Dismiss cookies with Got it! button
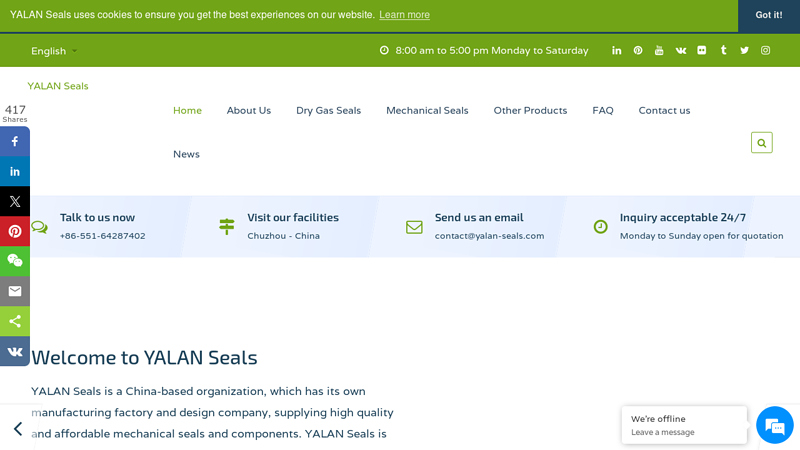Viewport: 800px width, 450px height. pyautogui.click(x=769, y=15)
